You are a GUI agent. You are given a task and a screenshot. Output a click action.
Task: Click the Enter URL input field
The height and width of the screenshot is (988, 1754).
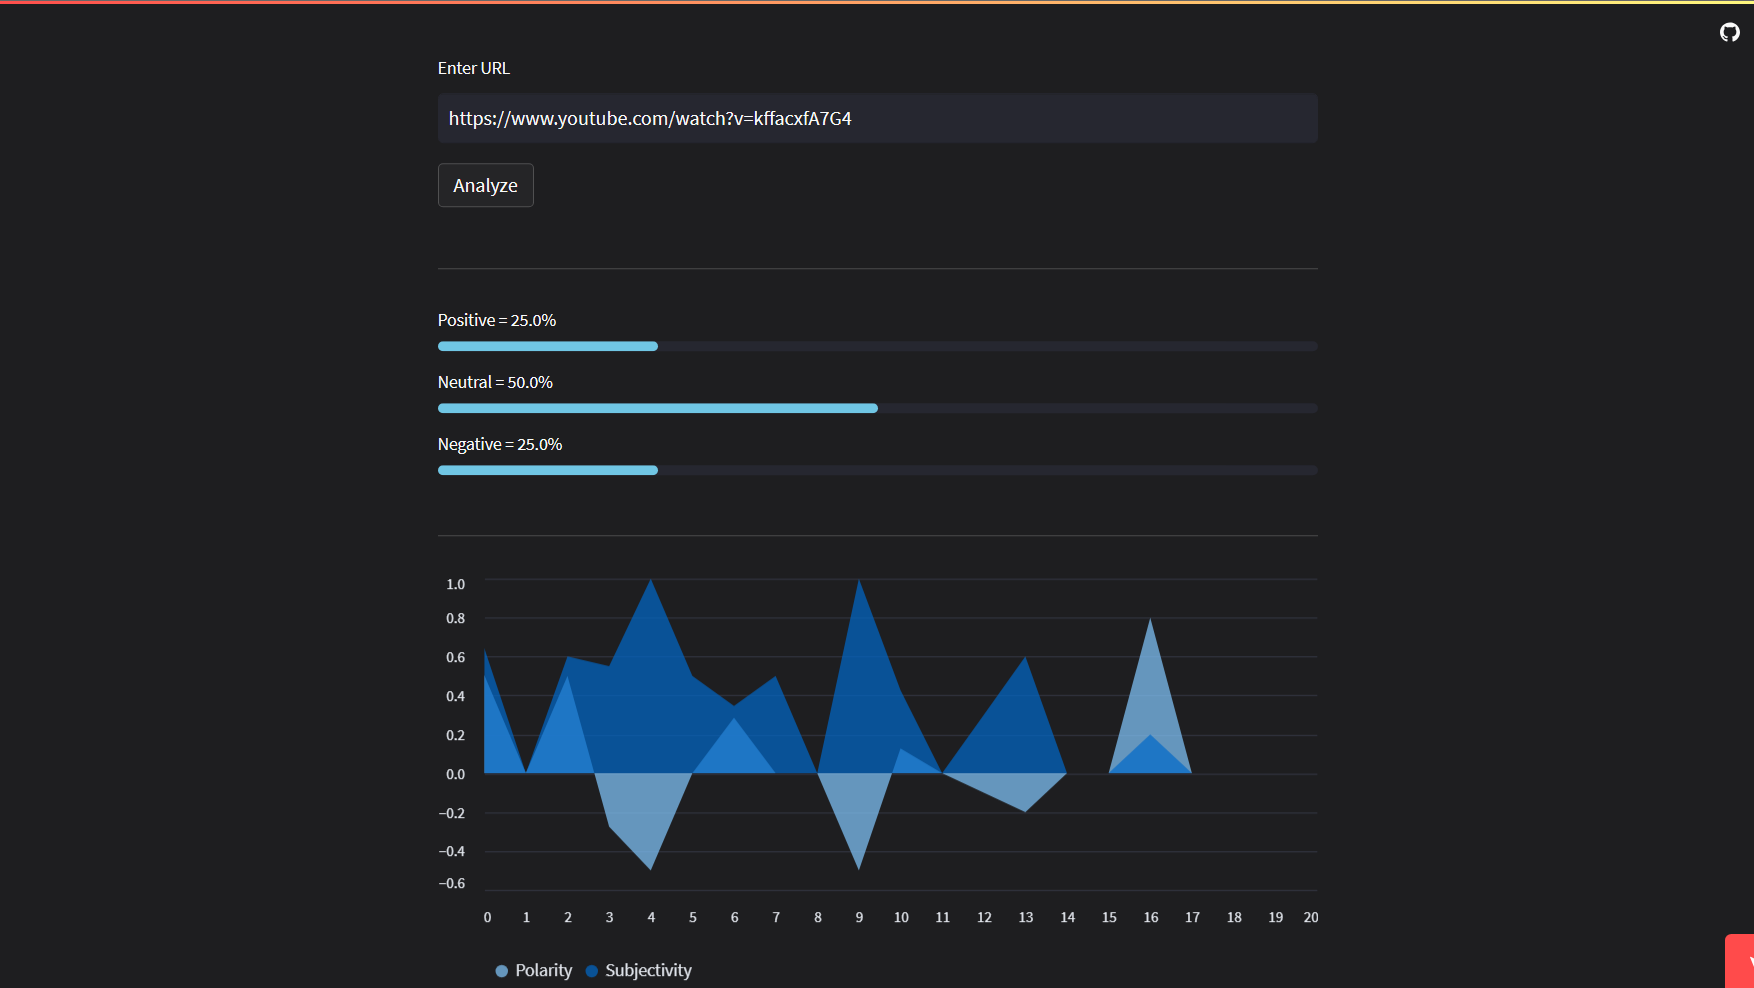877,118
